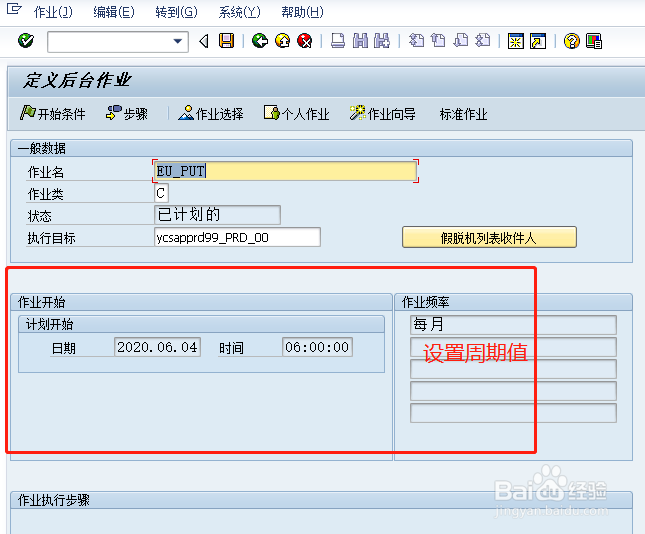The height and width of the screenshot is (534, 645).
Task: Open the system menu icon at top-left
Action: pos(14,9)
